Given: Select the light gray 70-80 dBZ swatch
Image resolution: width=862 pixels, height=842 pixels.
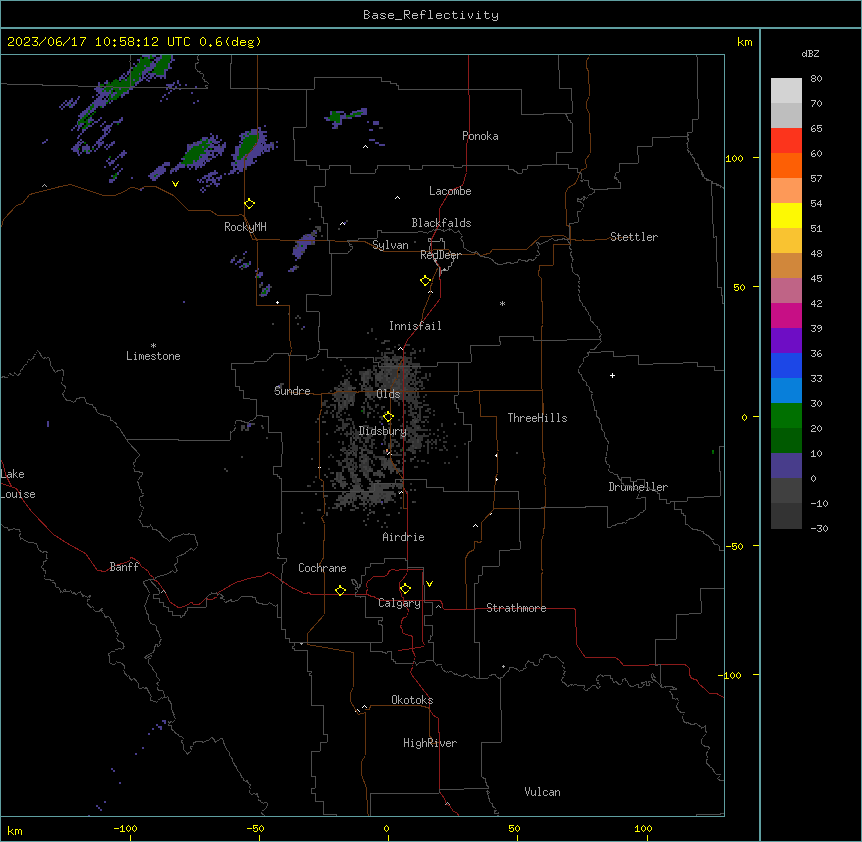Looking at the screenshot, I should 786,91.
